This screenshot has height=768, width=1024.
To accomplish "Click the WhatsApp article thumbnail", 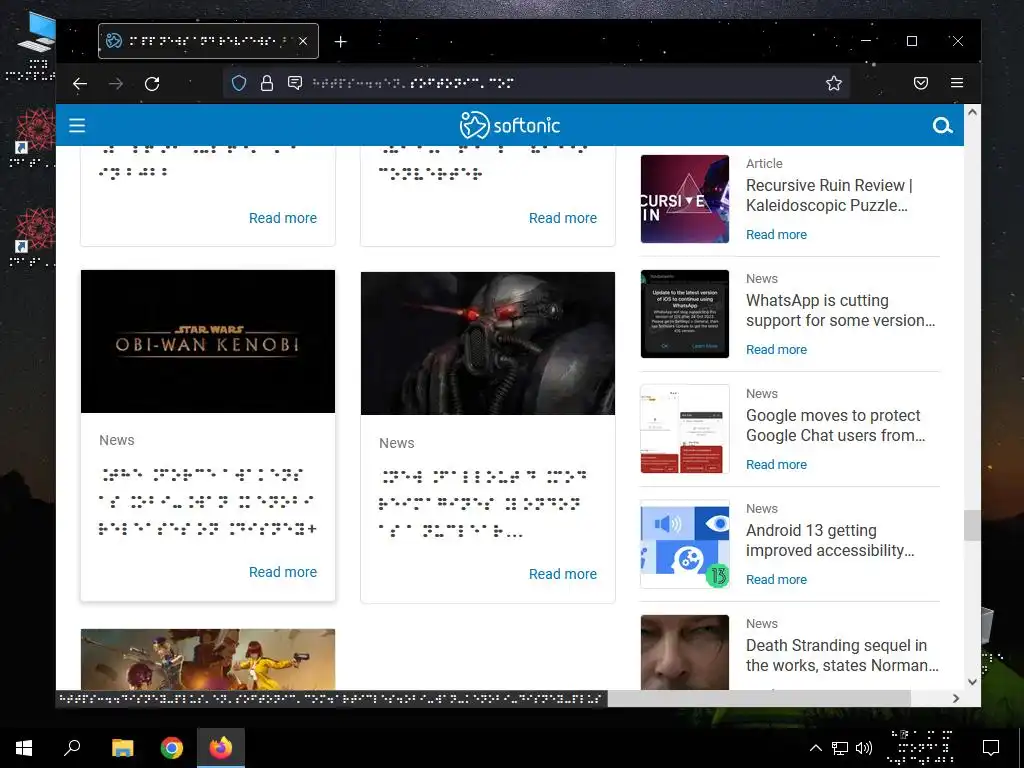I will [684, 313].
